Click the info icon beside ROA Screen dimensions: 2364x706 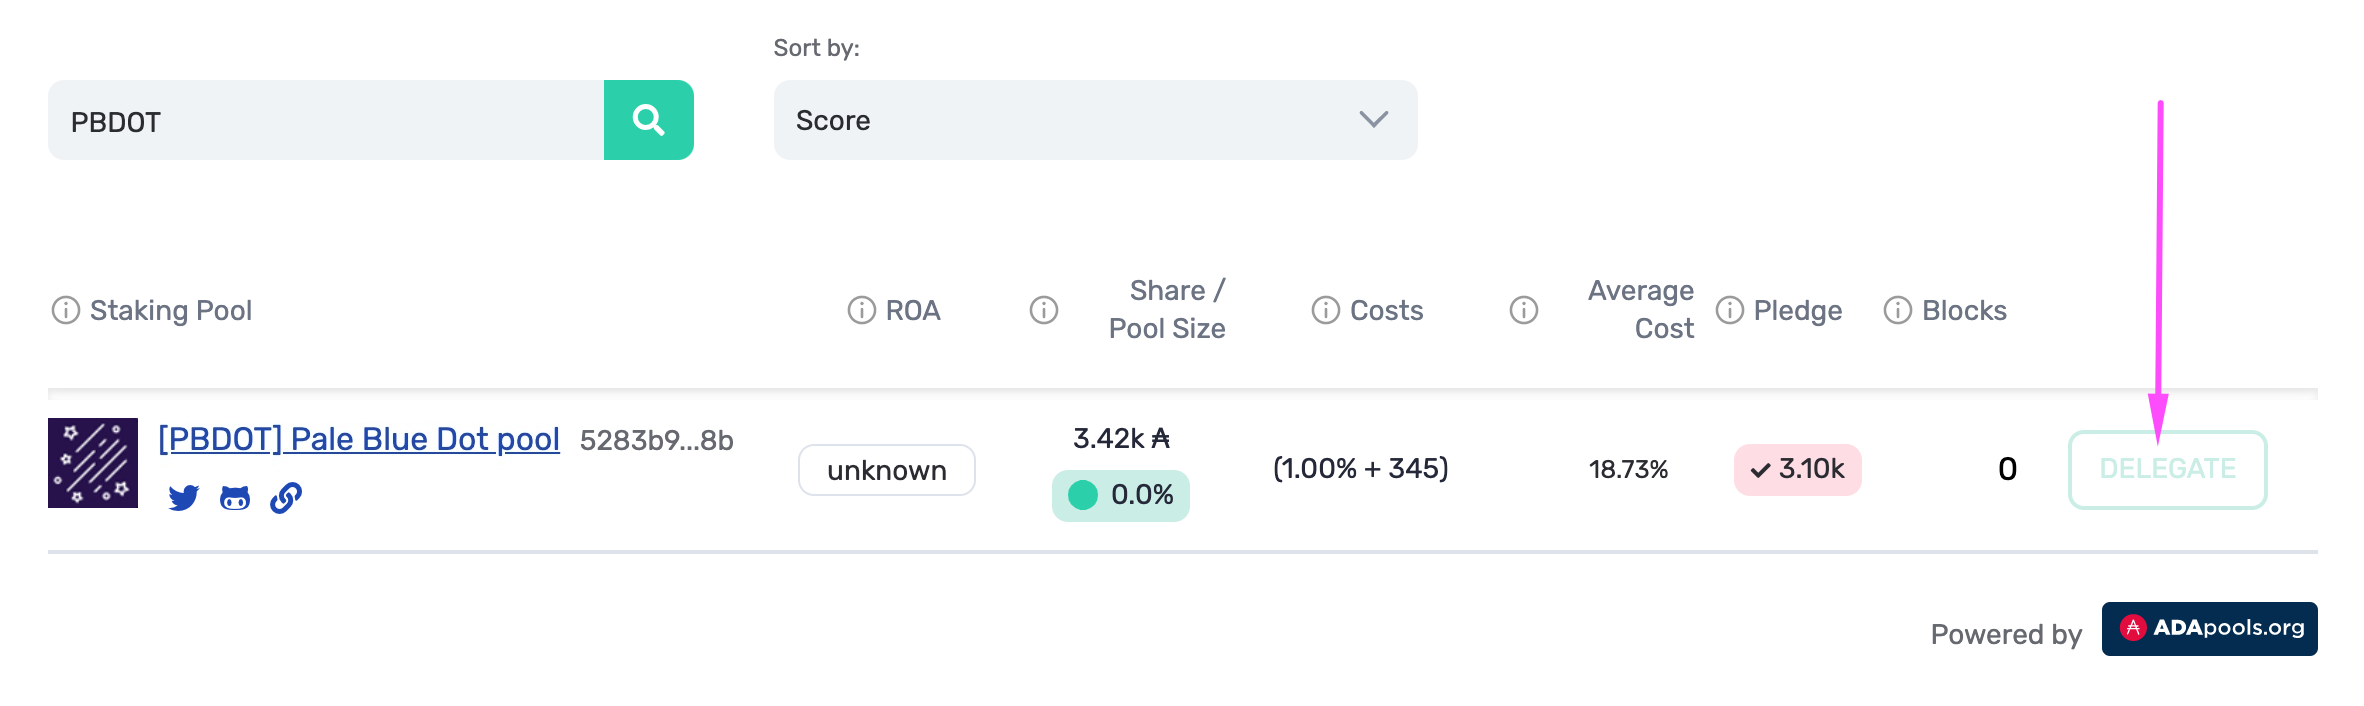[861, 310]
